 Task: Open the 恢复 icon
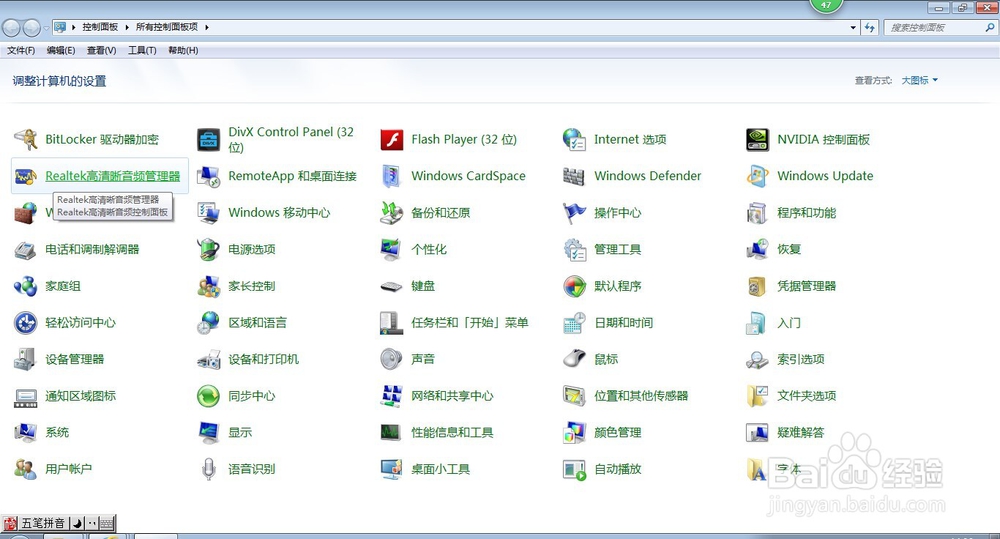758,249
